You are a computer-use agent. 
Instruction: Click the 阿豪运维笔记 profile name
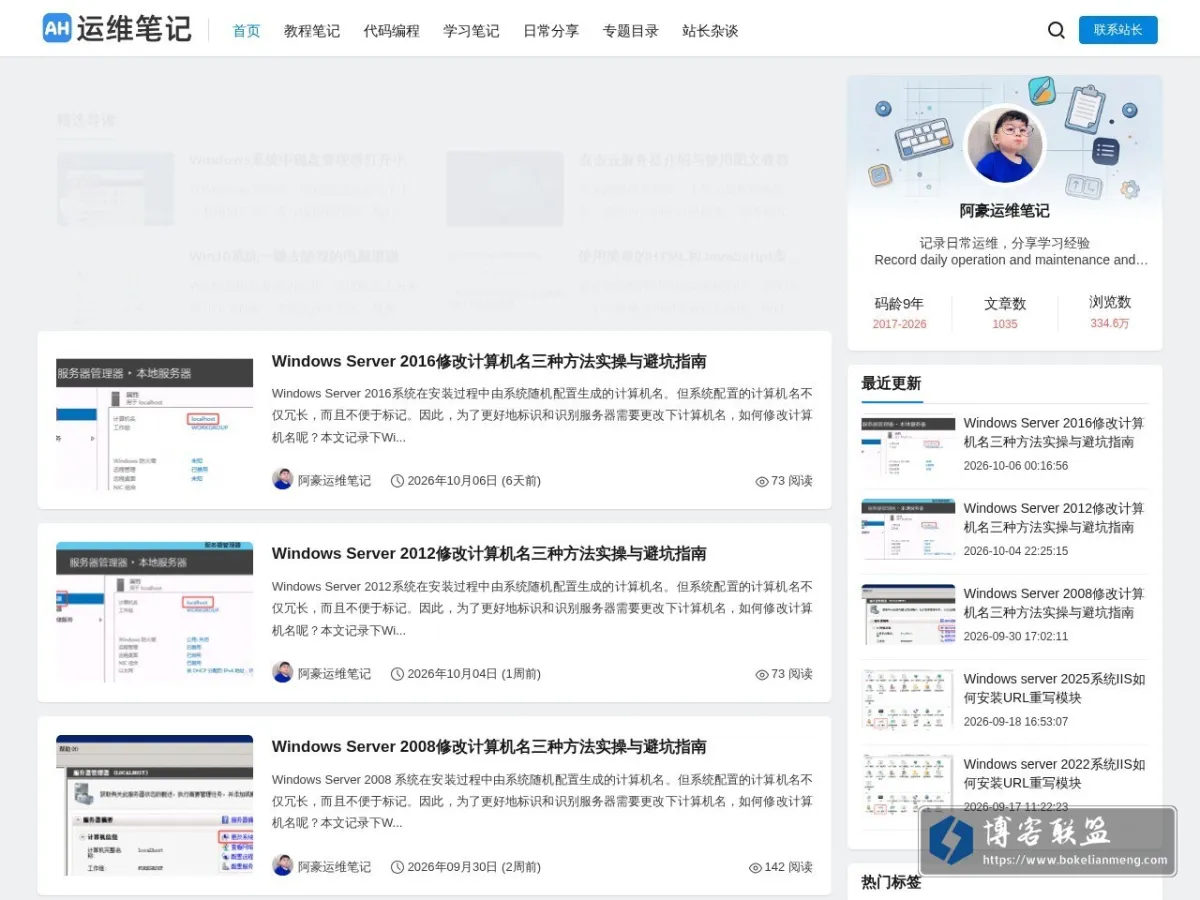tap(1004, 211)
